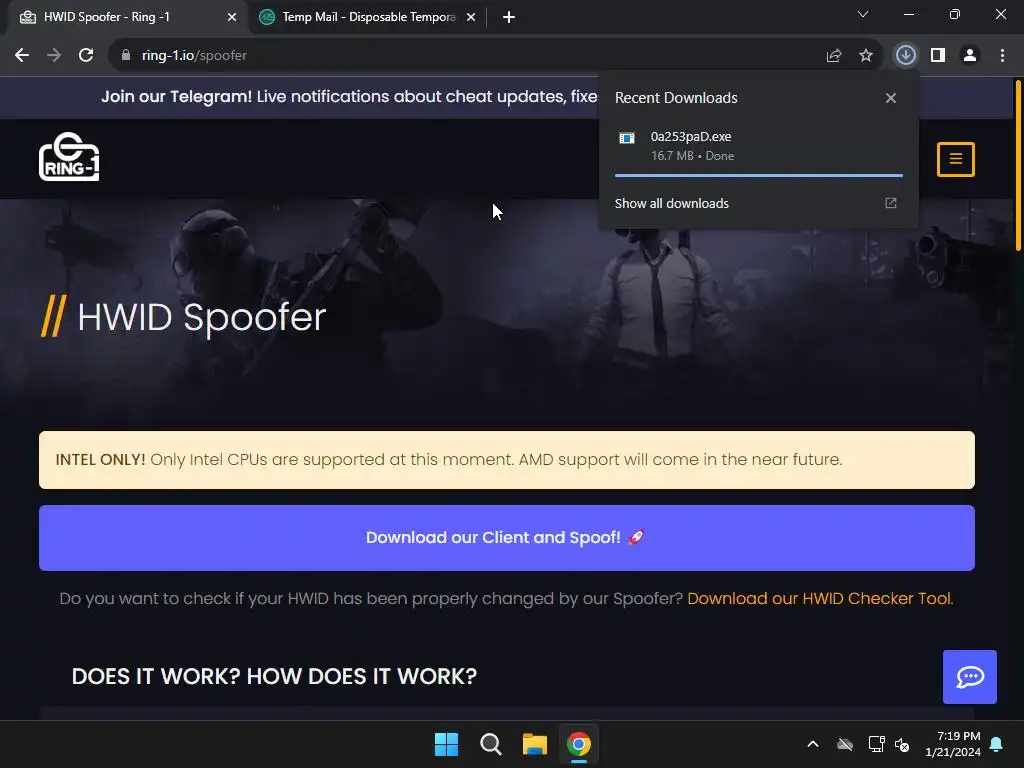The image size is (1024, 768).
Task: Click the forward navigation arrow
Action: tap(54, 56)
